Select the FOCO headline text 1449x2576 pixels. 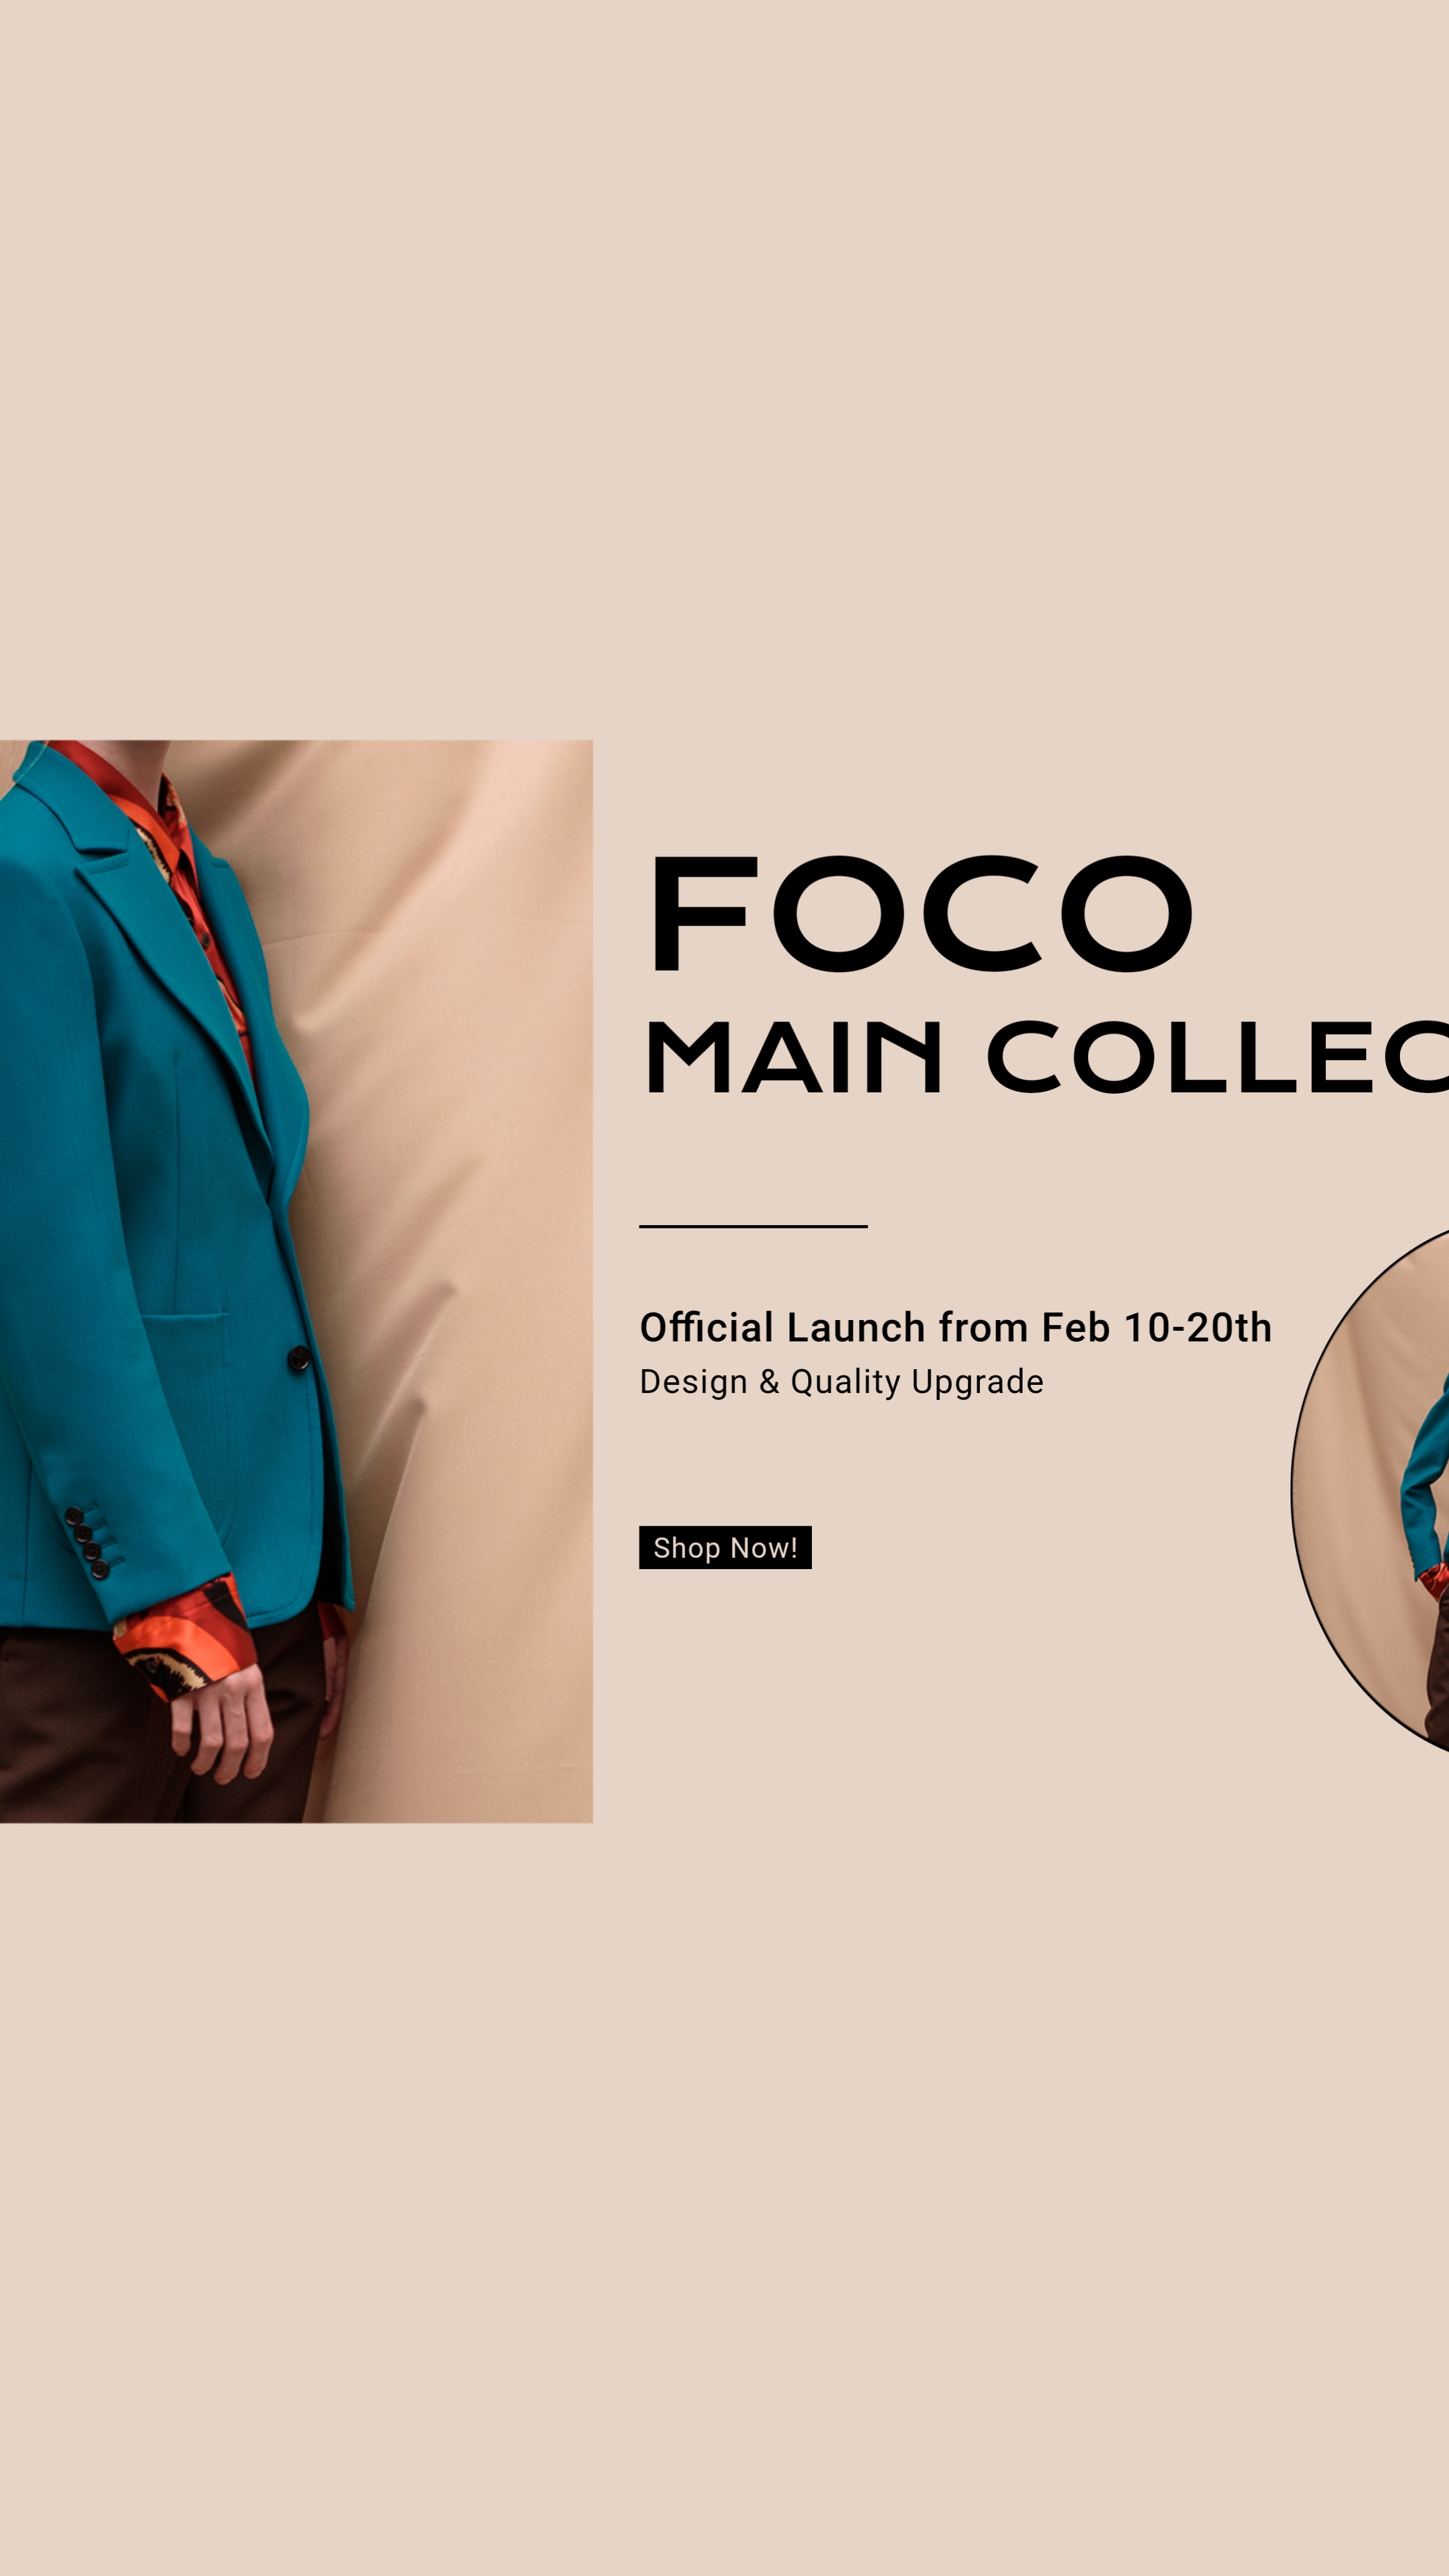click(x=921, y=913)
